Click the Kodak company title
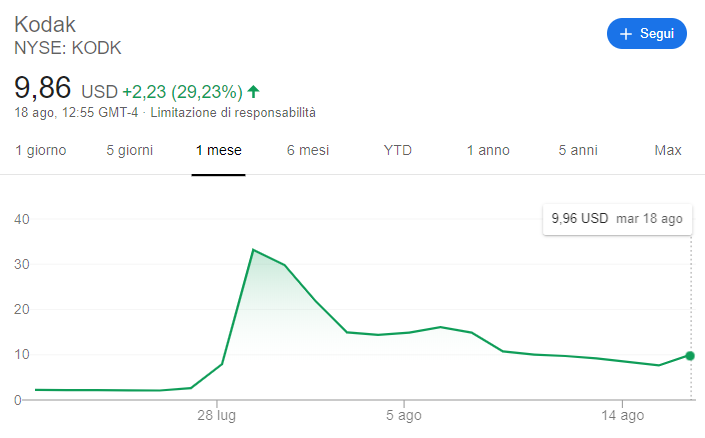Image resolution: width=705 pixels, height=438 pixels. coord(45,24)
